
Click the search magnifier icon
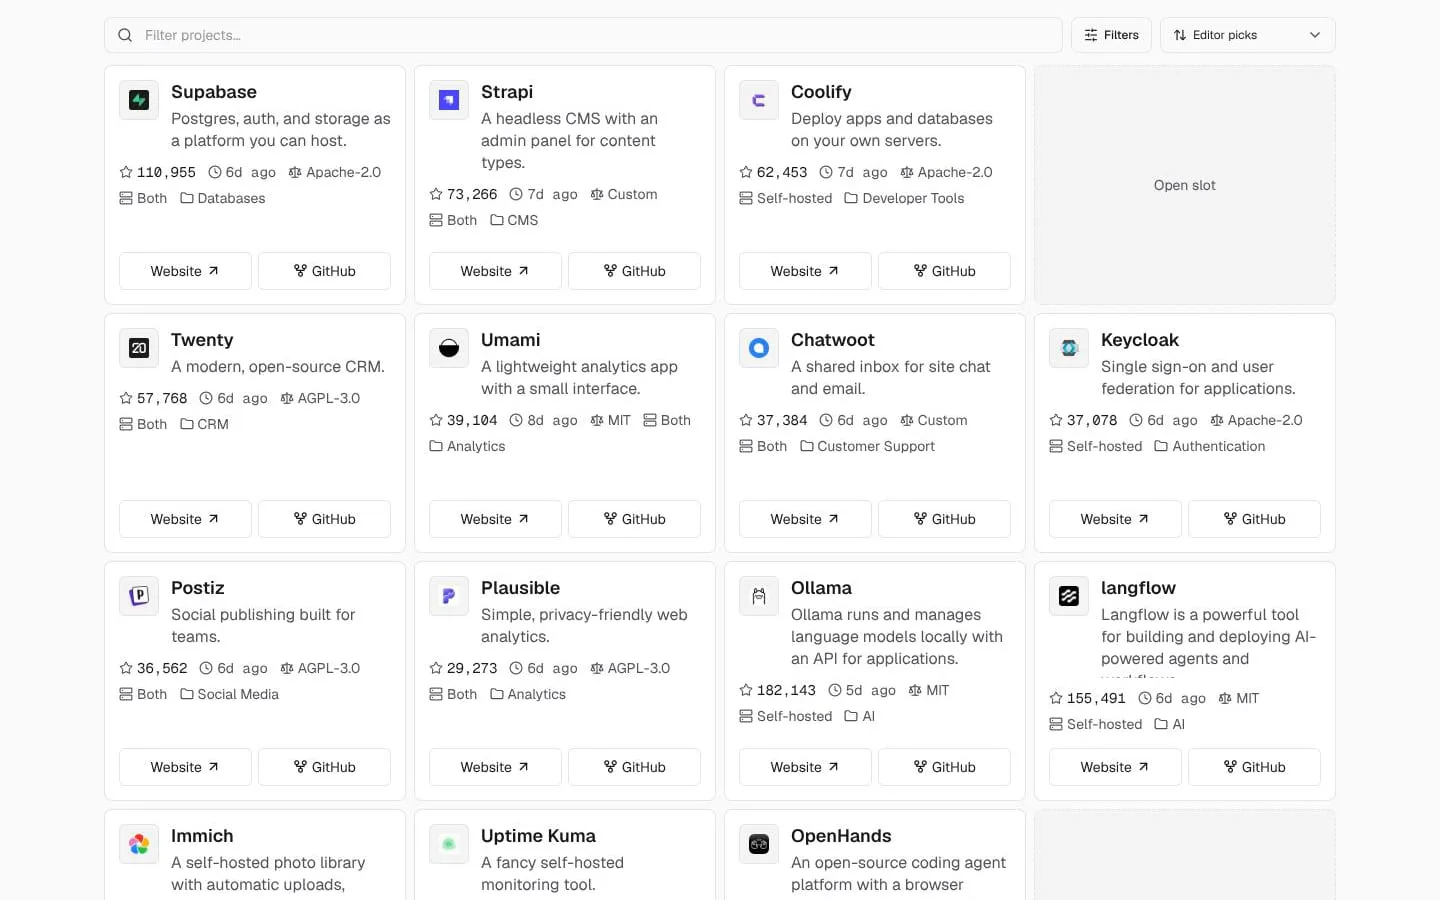[125, 35]
